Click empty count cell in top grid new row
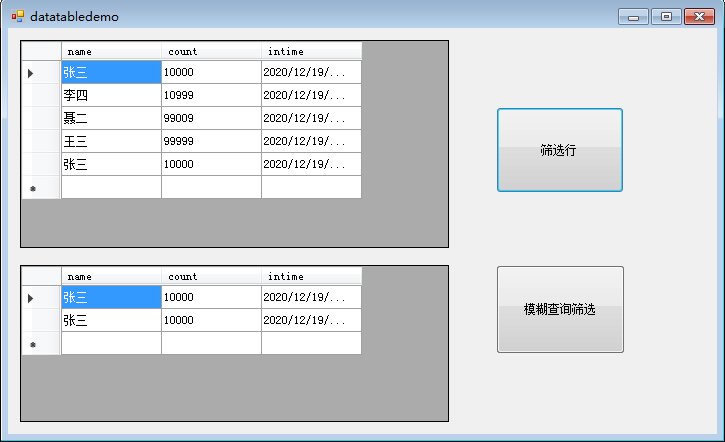The height and width of the screenshot is (442, 725). click(211, 188)
